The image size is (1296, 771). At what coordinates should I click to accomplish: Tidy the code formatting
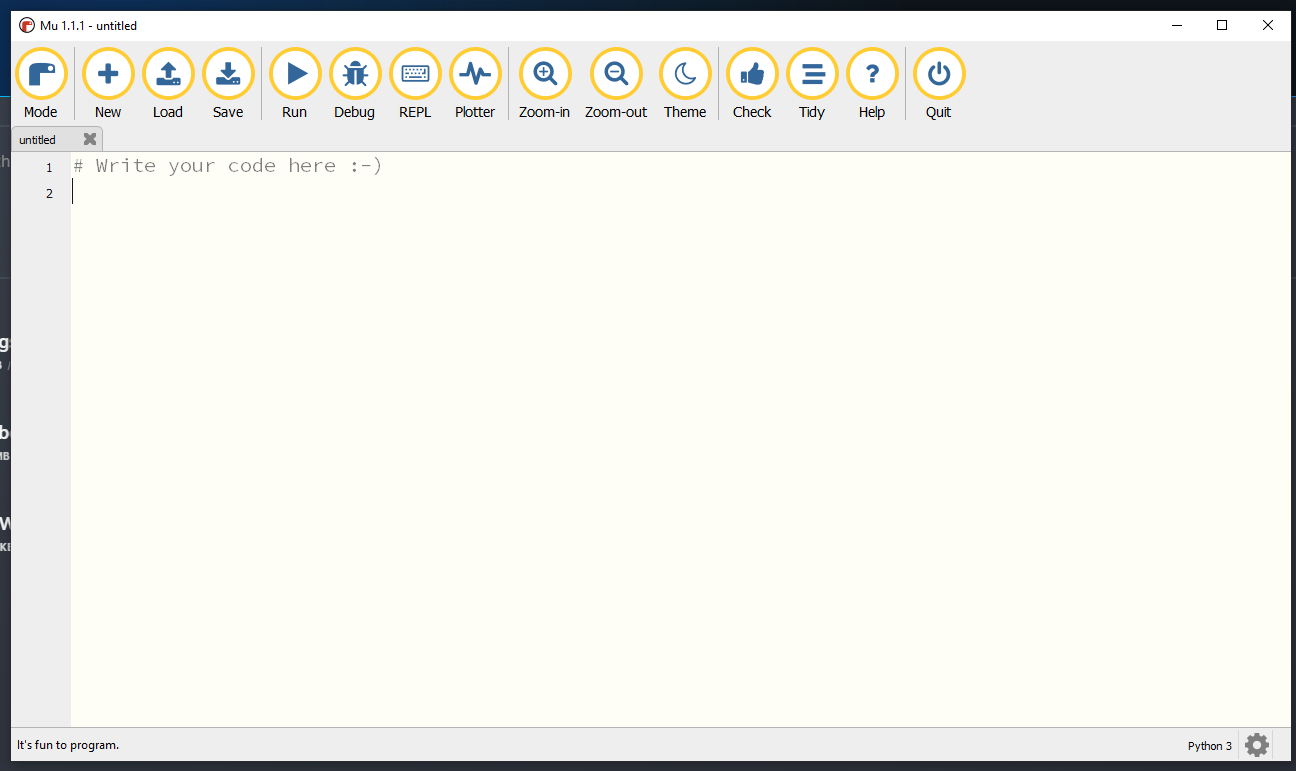pos(812,73)
